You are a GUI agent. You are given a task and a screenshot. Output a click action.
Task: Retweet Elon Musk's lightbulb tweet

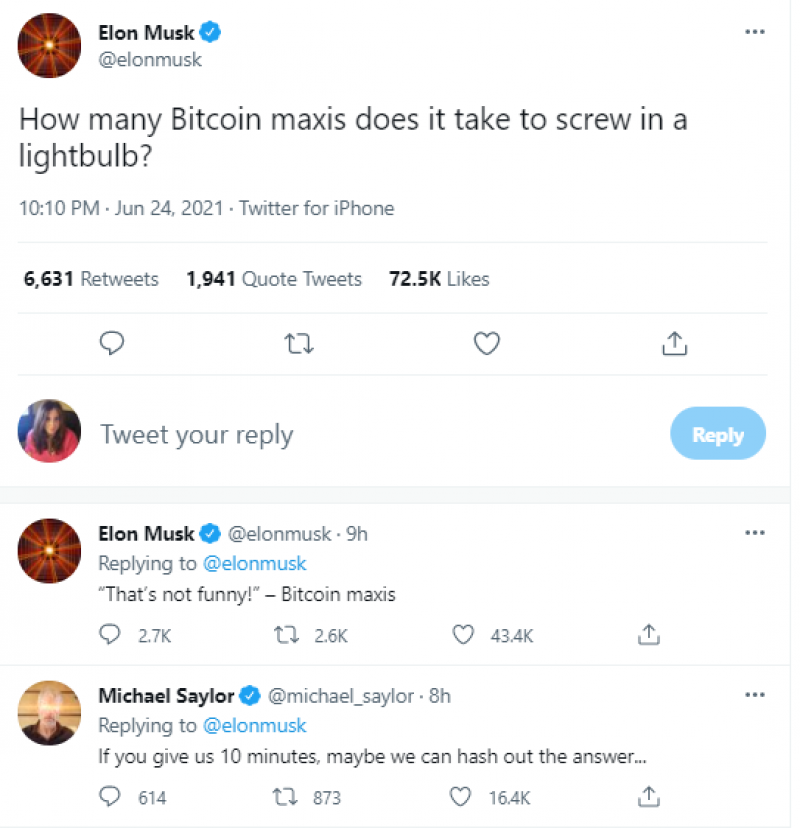tap(299, 344)
